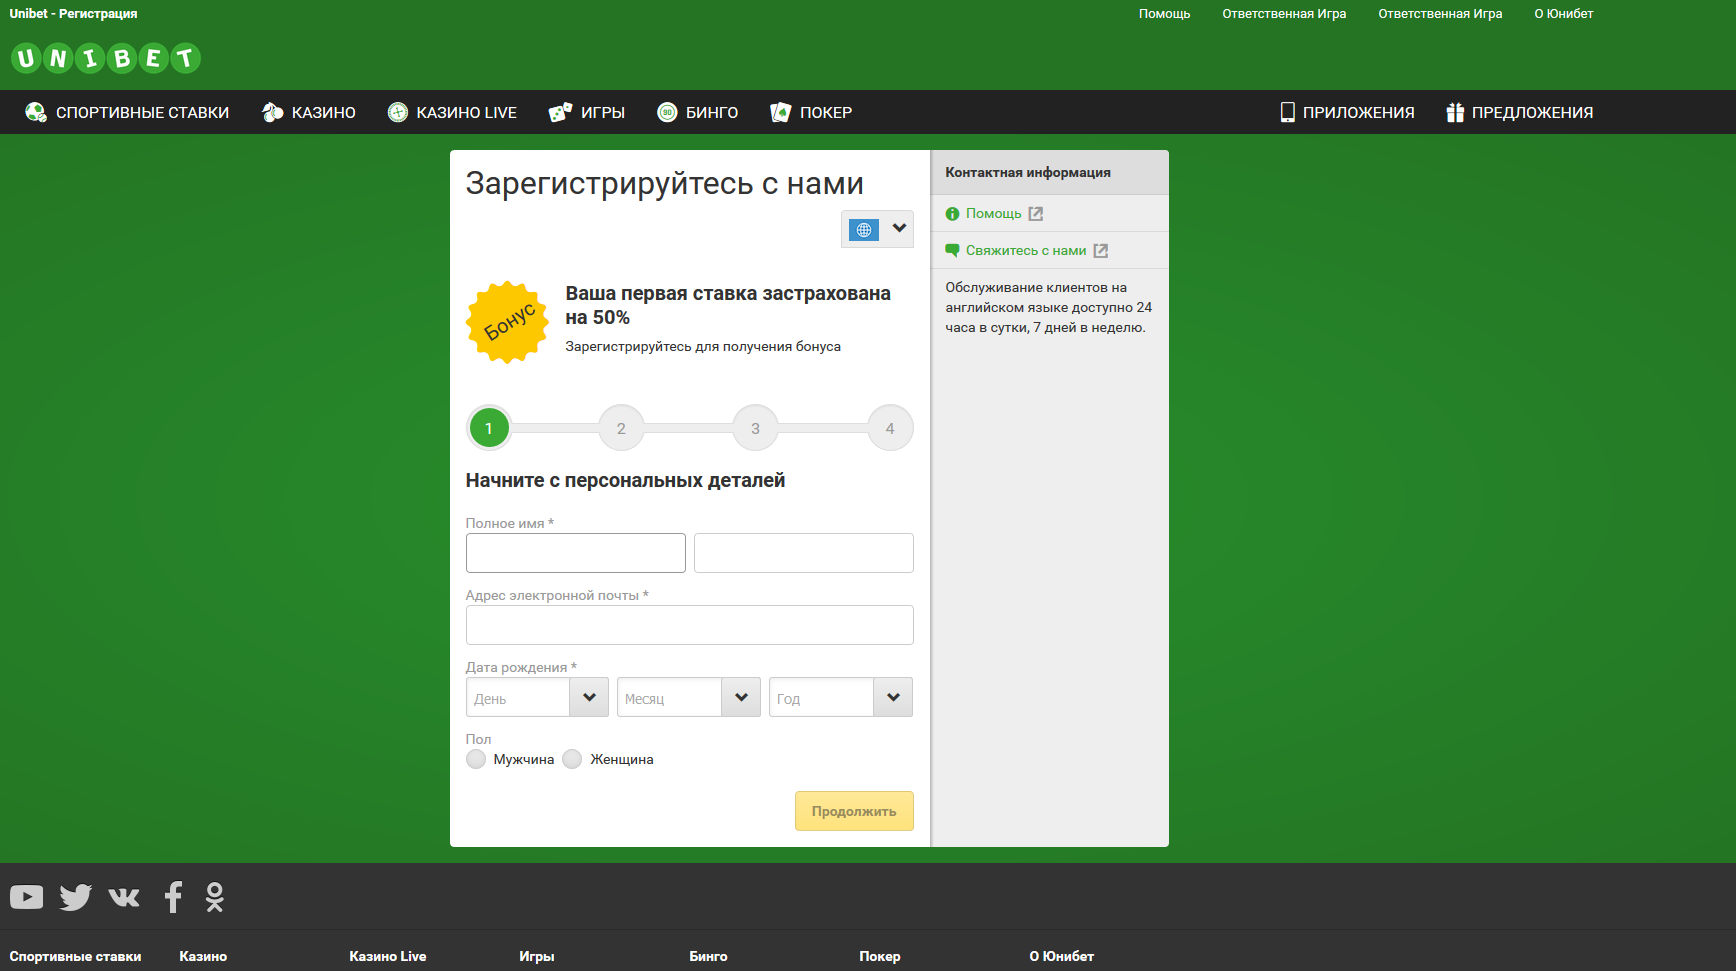Focus the email address input field
Screen dimensions: 1736x971
point(690,625)
